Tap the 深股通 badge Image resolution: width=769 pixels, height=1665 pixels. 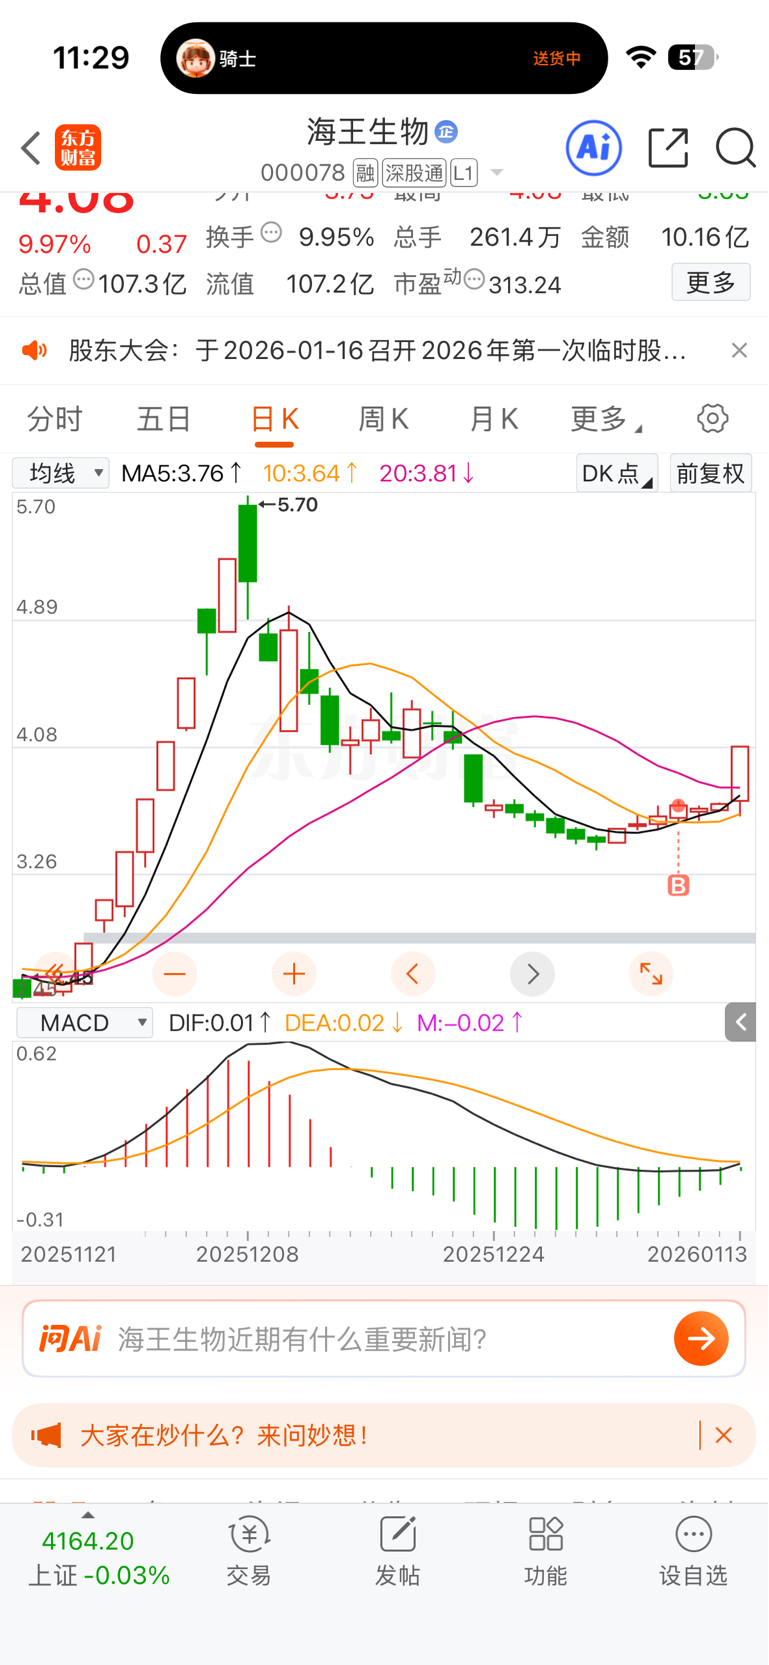[414, 173]
